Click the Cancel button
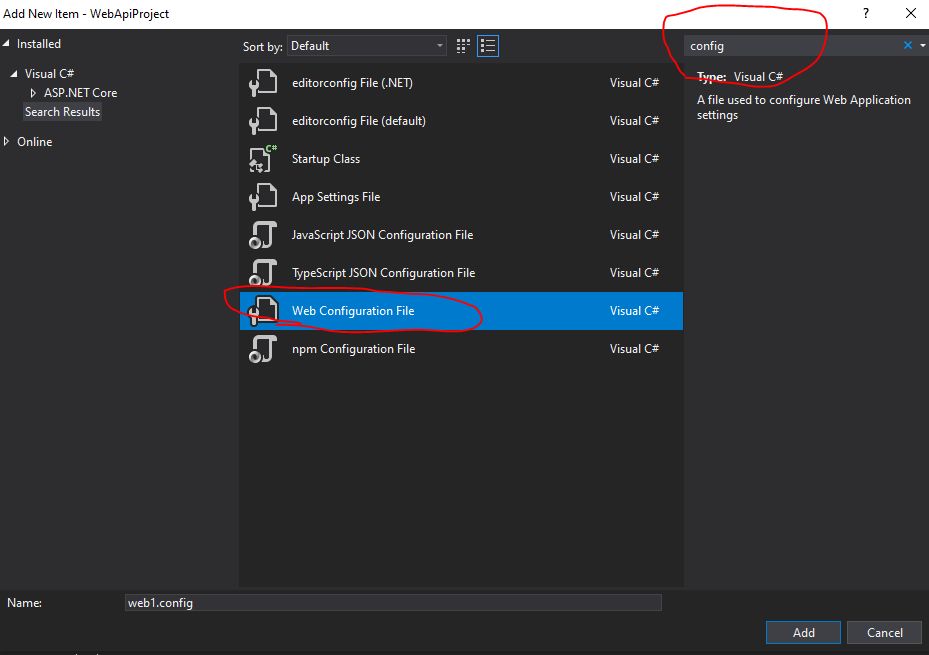 point(885,632)
